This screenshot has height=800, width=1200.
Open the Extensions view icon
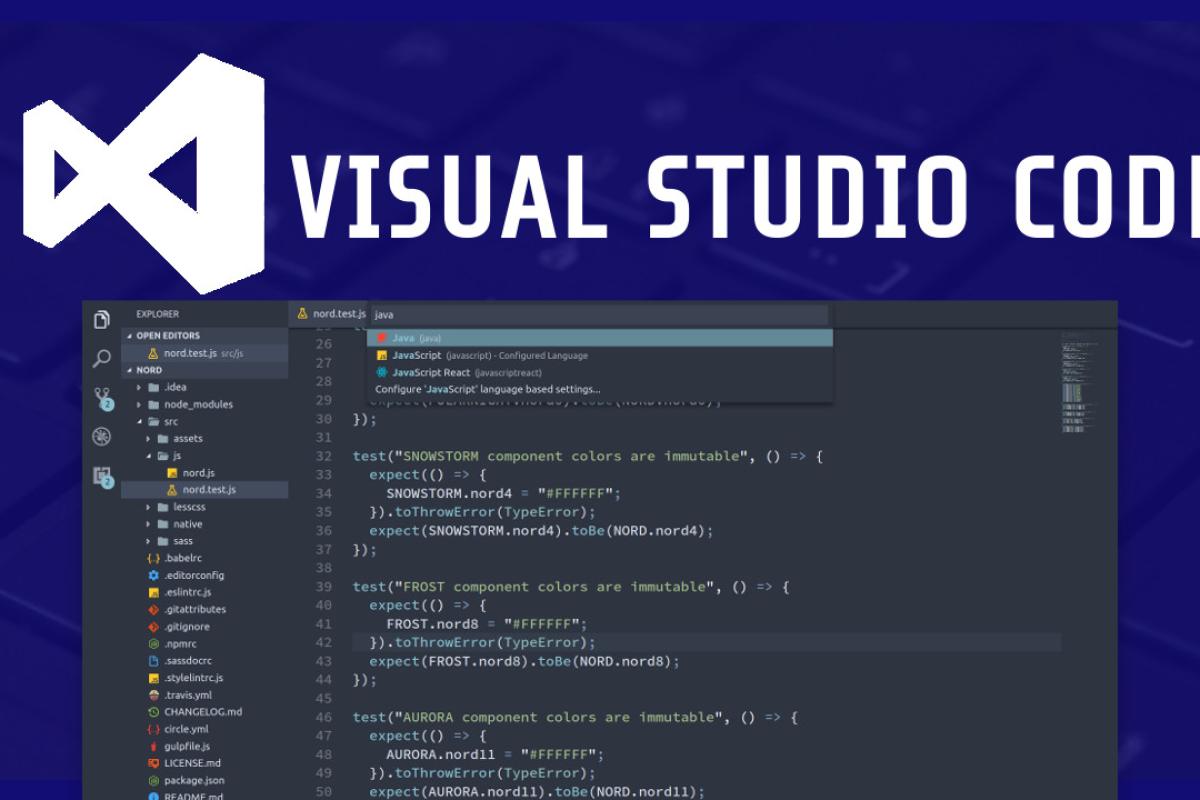(x=102, y=477)
